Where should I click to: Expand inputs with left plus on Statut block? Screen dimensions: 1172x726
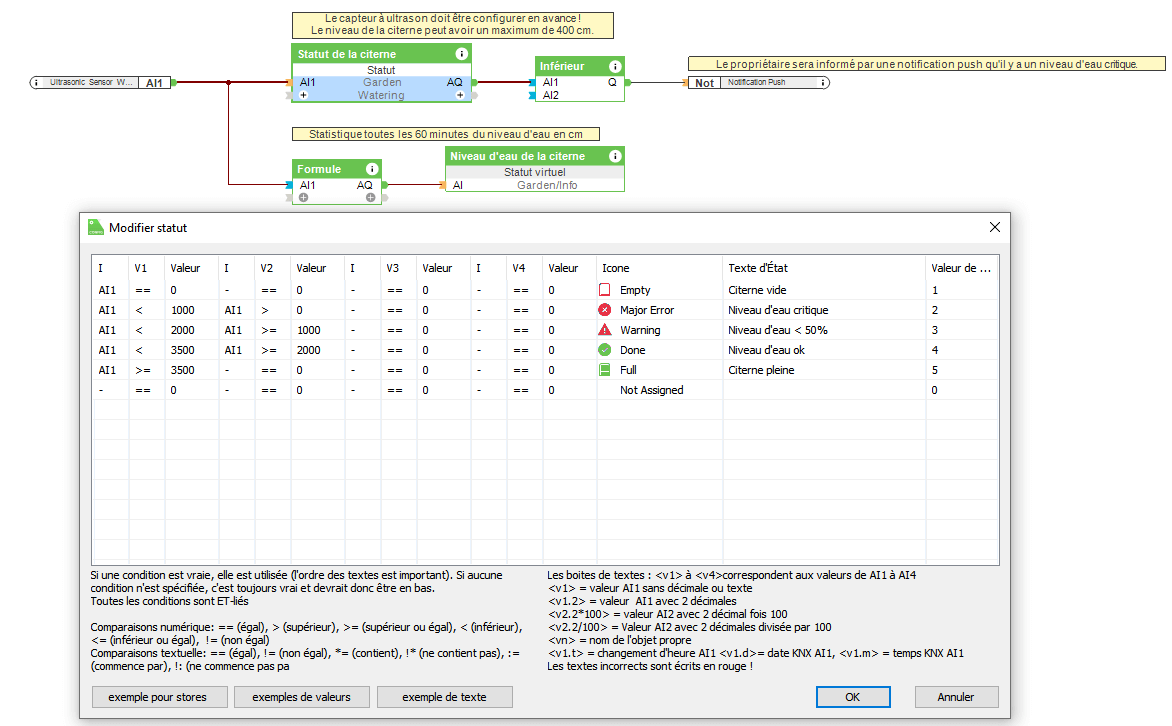coord(303,96)
